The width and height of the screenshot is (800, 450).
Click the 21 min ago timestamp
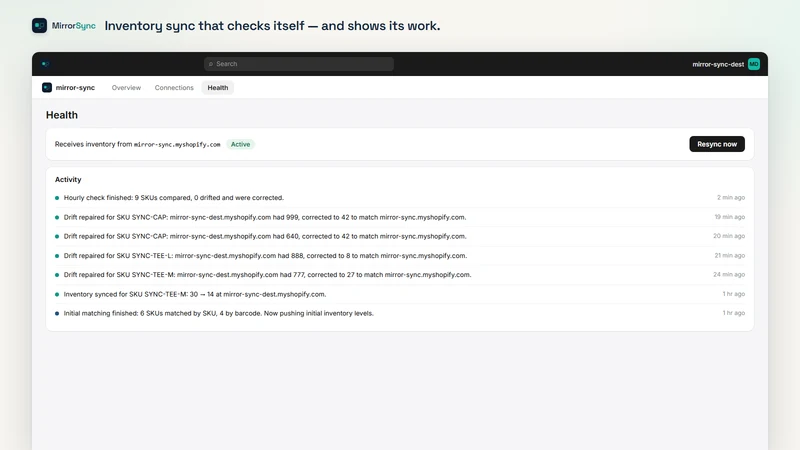(x=730, y=255)
